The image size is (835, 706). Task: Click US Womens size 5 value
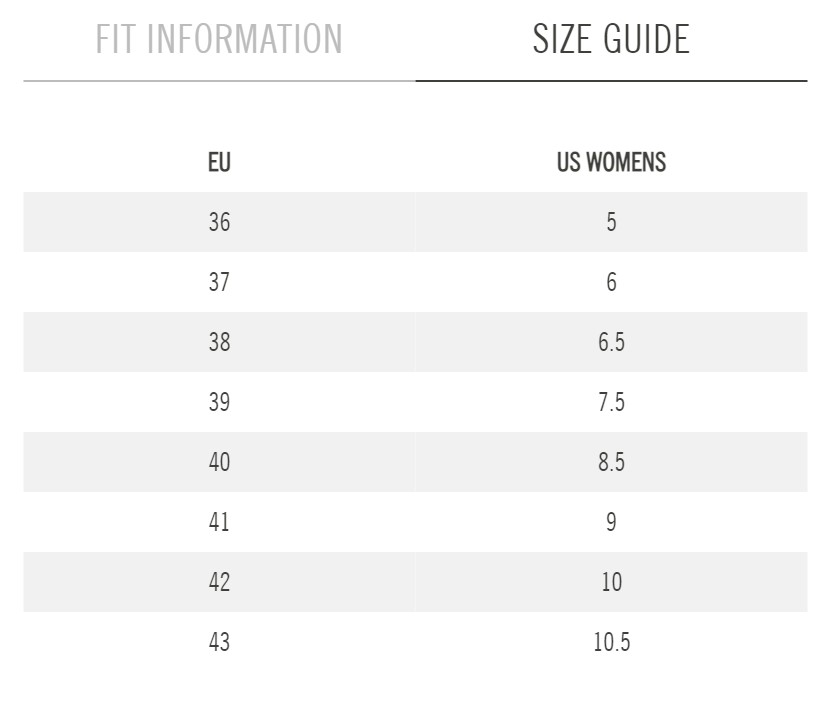[611, 222]
